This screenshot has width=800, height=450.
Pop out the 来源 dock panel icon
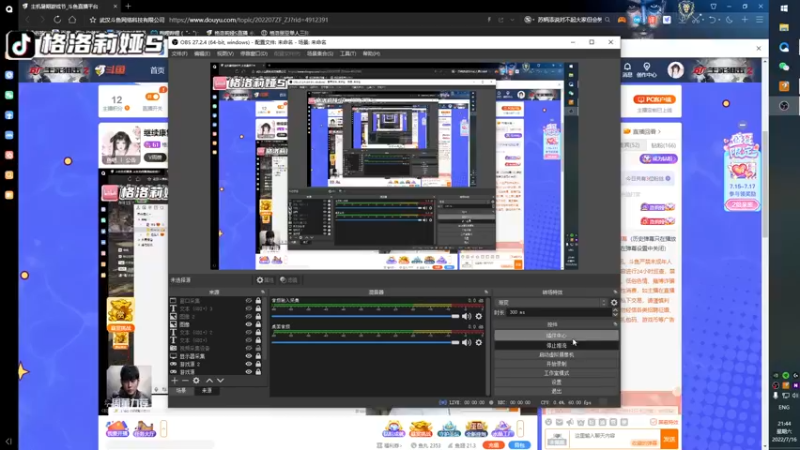click(x=262, y=292)
